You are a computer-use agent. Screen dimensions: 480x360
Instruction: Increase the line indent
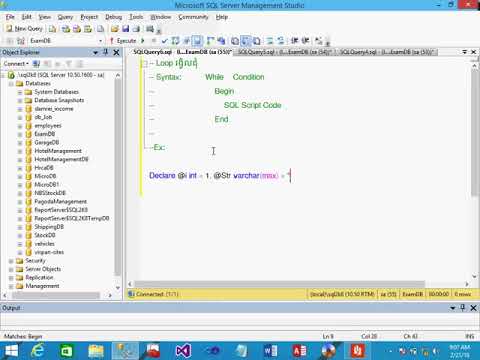305,41
